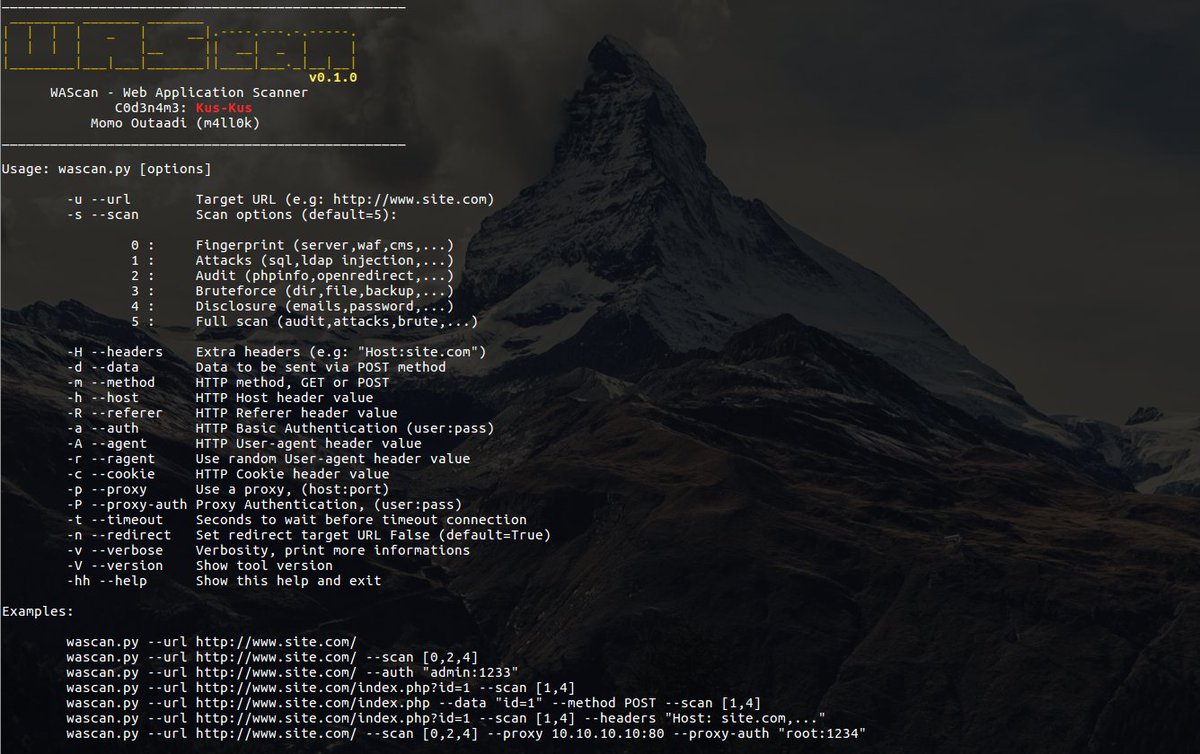1200x754 pixels.
Task: Click scan option 5 'Full scan' line
Action: tap(304, 321)
